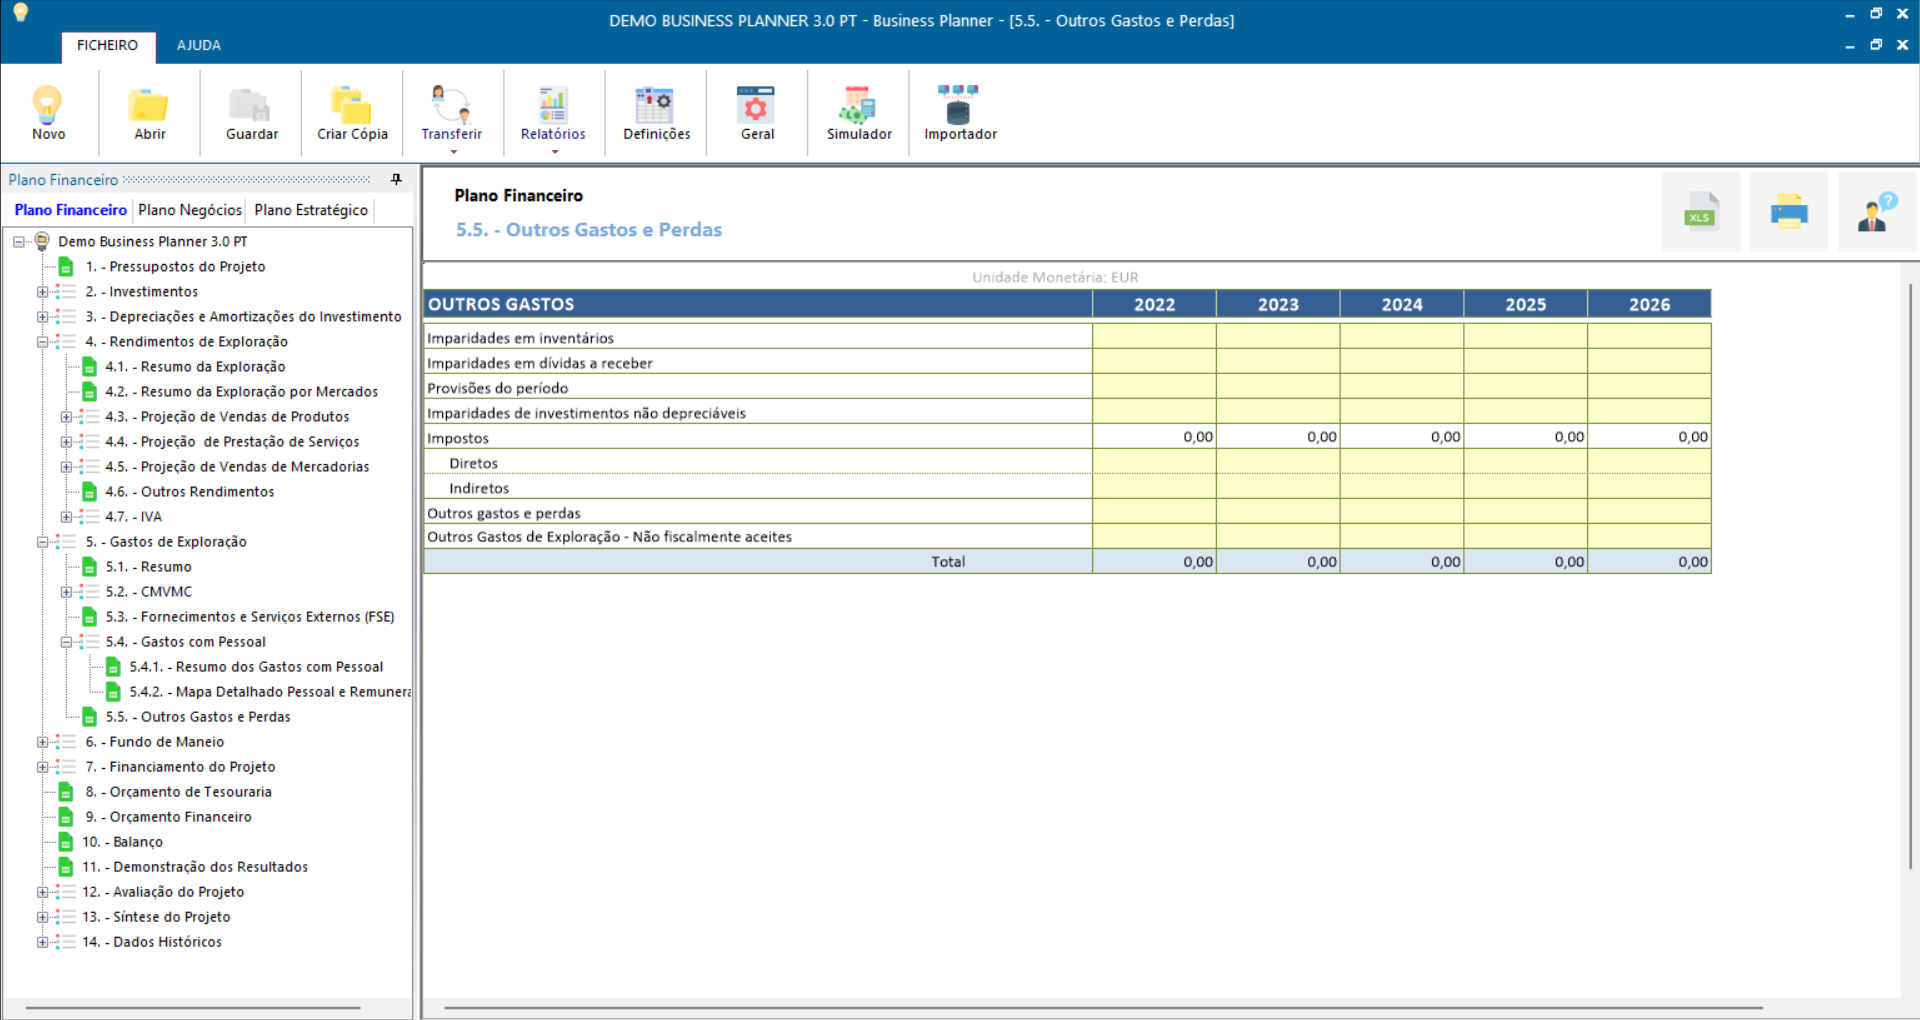Select the Plano Financeiro tab
Screen dimensions: 1920x1020
70,210
